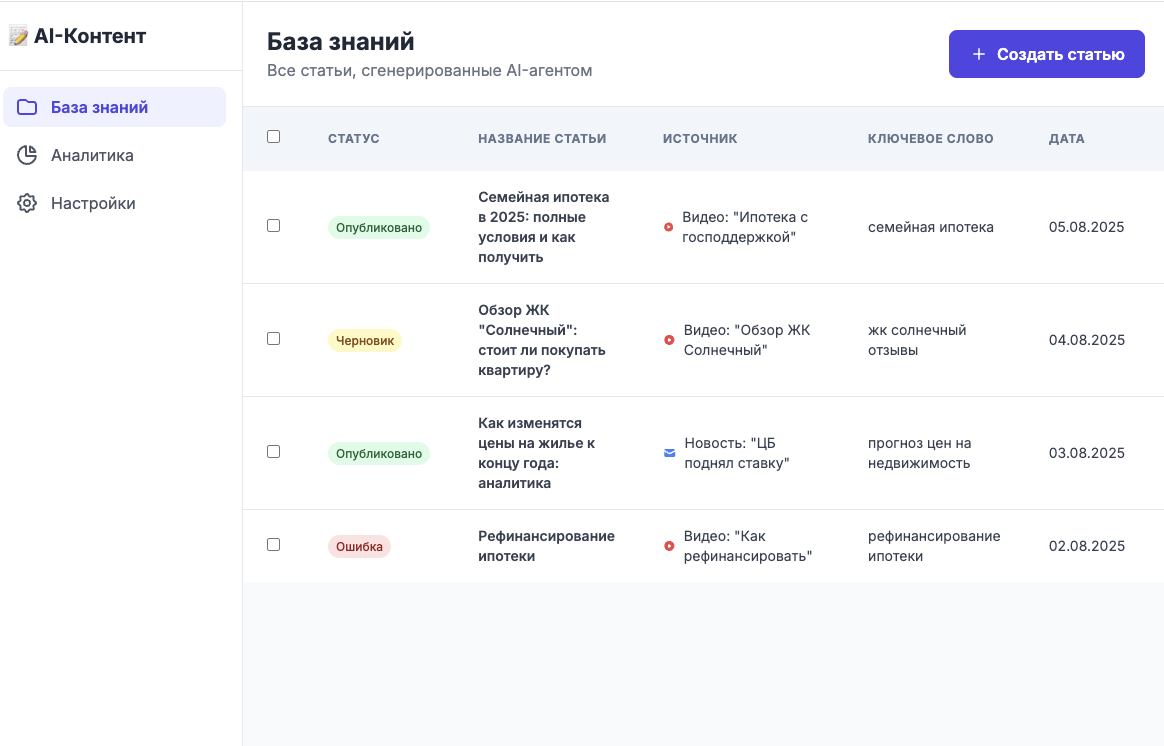
Task: Click the Knowledge Base folder icon
Action: tap(27, 107)
